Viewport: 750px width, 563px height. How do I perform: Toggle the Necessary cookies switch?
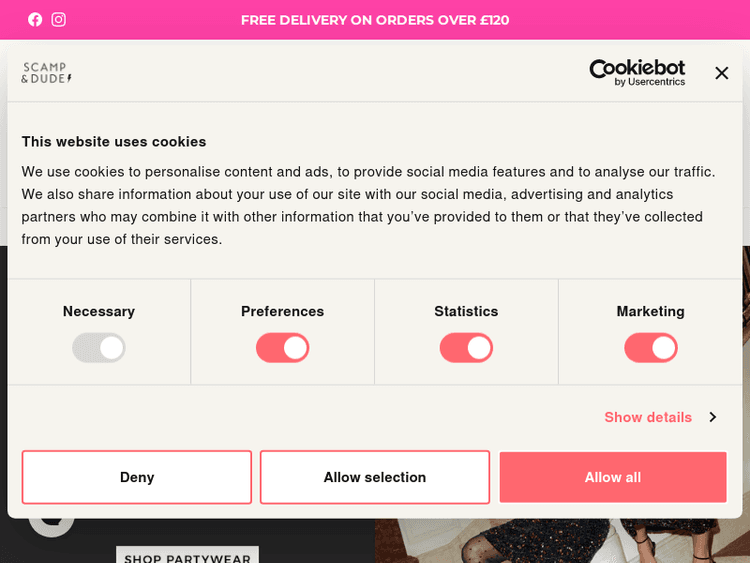click(x=99, y=348)
